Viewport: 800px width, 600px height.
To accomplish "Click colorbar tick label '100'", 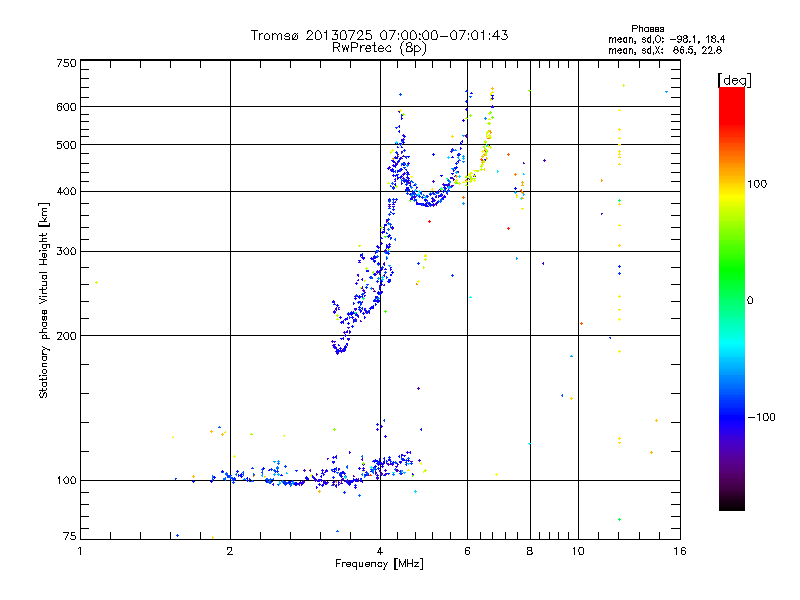I will [x=757, y=184].
